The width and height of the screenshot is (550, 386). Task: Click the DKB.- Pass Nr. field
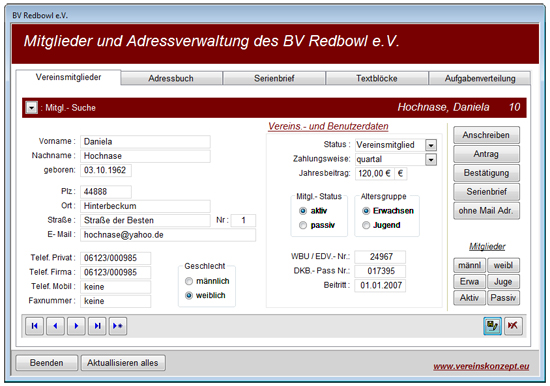point(380,271)
